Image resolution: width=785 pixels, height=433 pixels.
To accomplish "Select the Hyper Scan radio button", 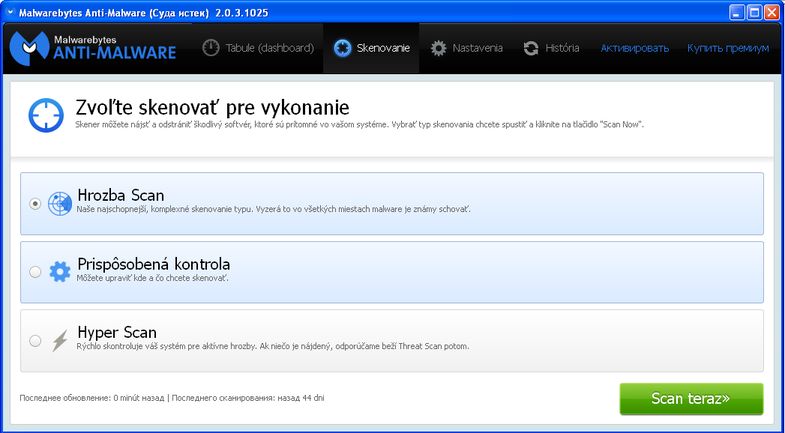I will click(x=36, y=340).
